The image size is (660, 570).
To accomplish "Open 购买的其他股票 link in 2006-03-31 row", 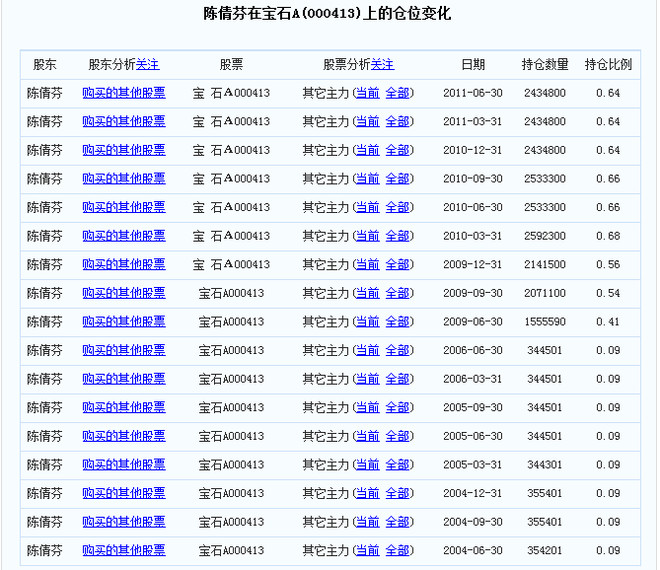I will coord(124,379).
